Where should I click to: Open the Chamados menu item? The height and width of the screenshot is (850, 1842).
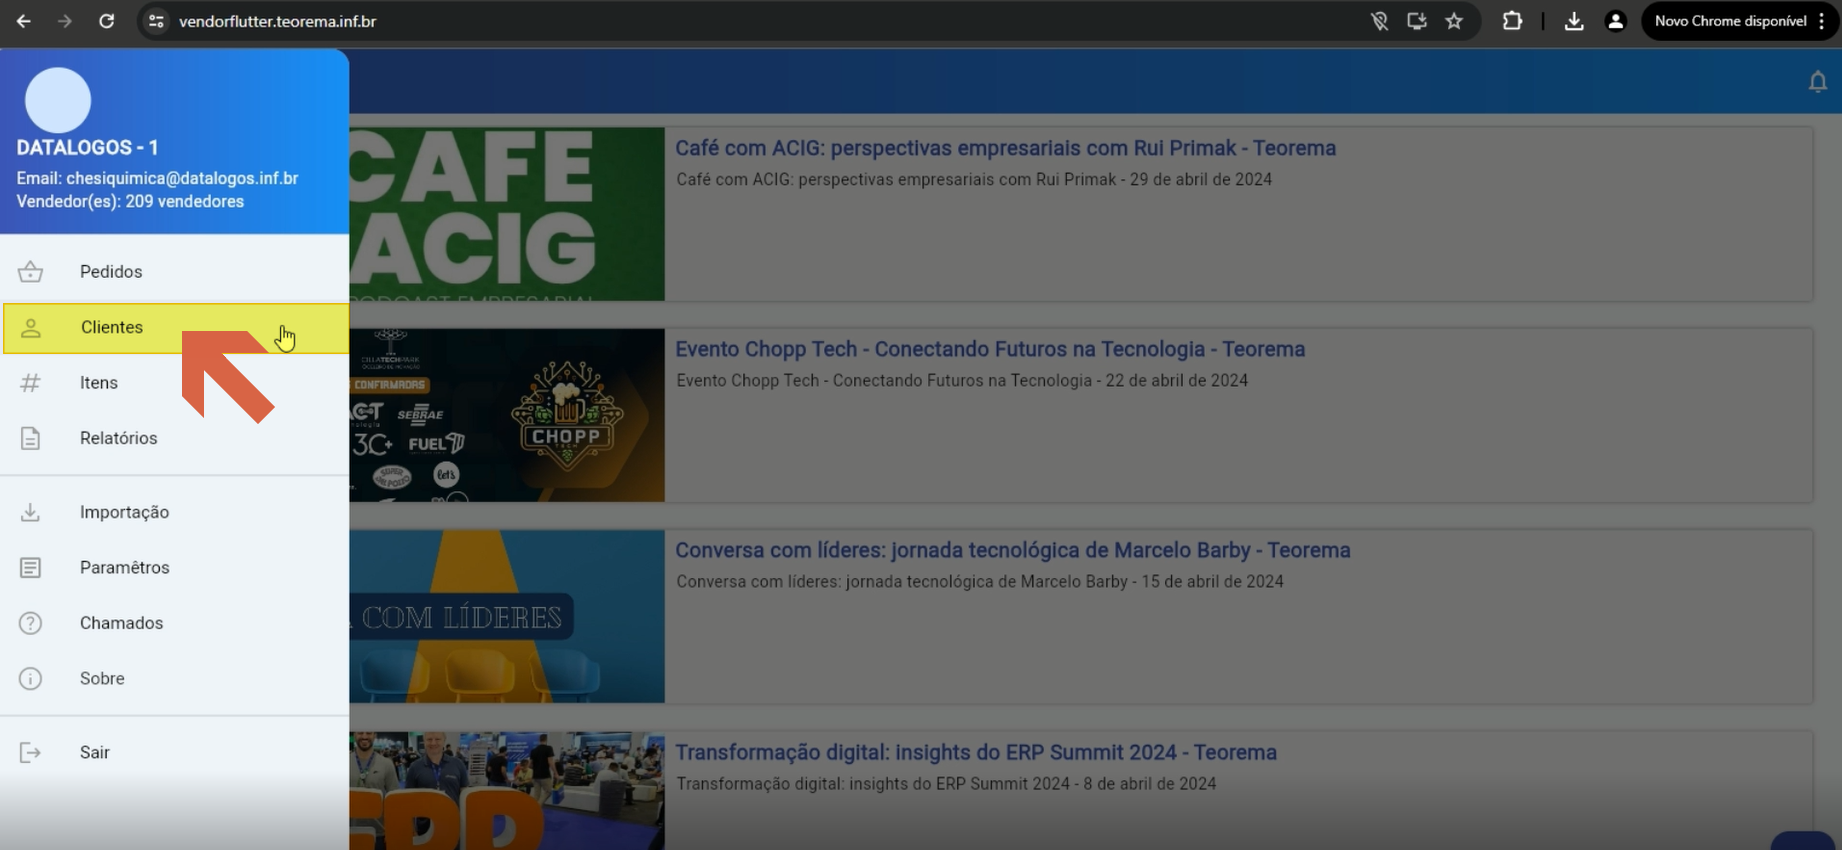click(174, 623)
